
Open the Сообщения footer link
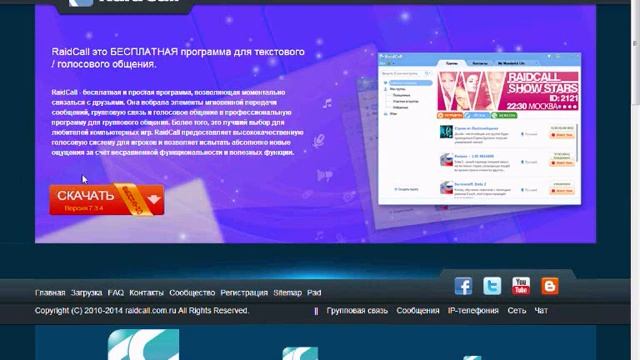click(418, 311)
